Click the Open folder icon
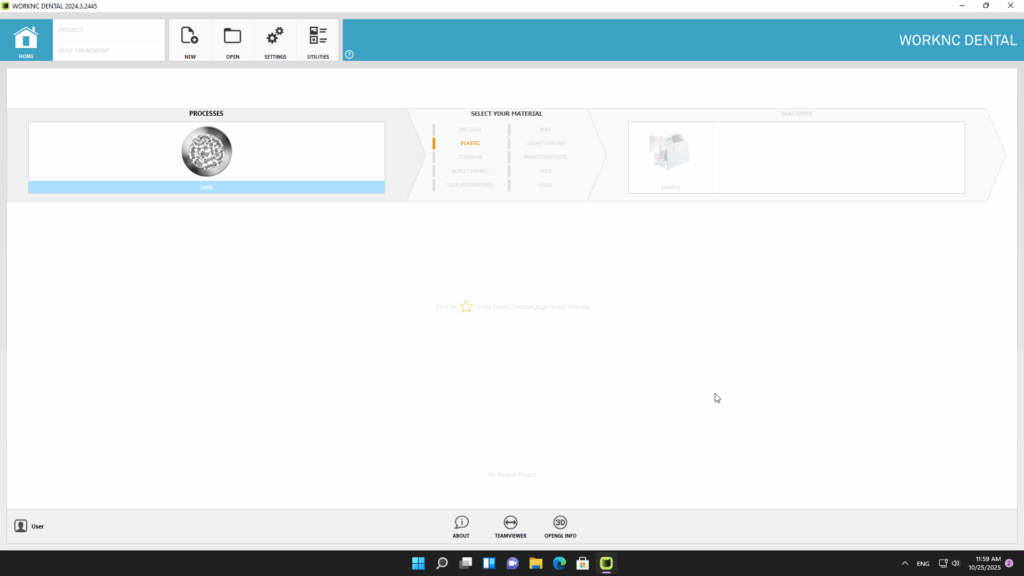Viewport: 1024px width, 576px height. pyautogui.click(x=232, y=38)
